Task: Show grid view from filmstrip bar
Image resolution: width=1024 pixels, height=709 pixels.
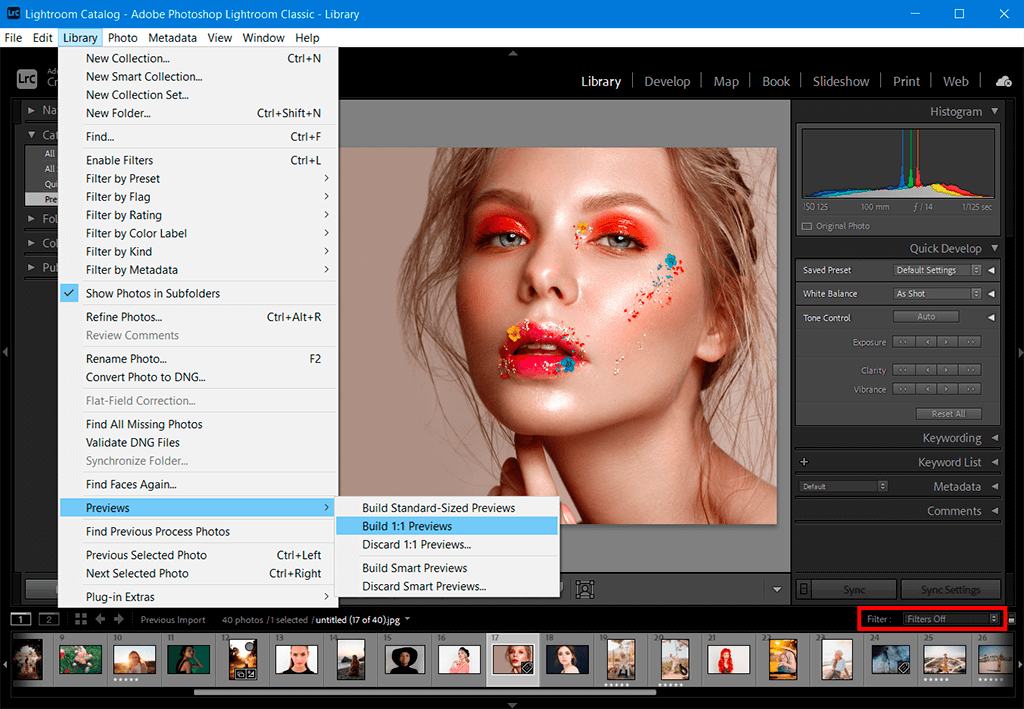Action: point(81,619)
